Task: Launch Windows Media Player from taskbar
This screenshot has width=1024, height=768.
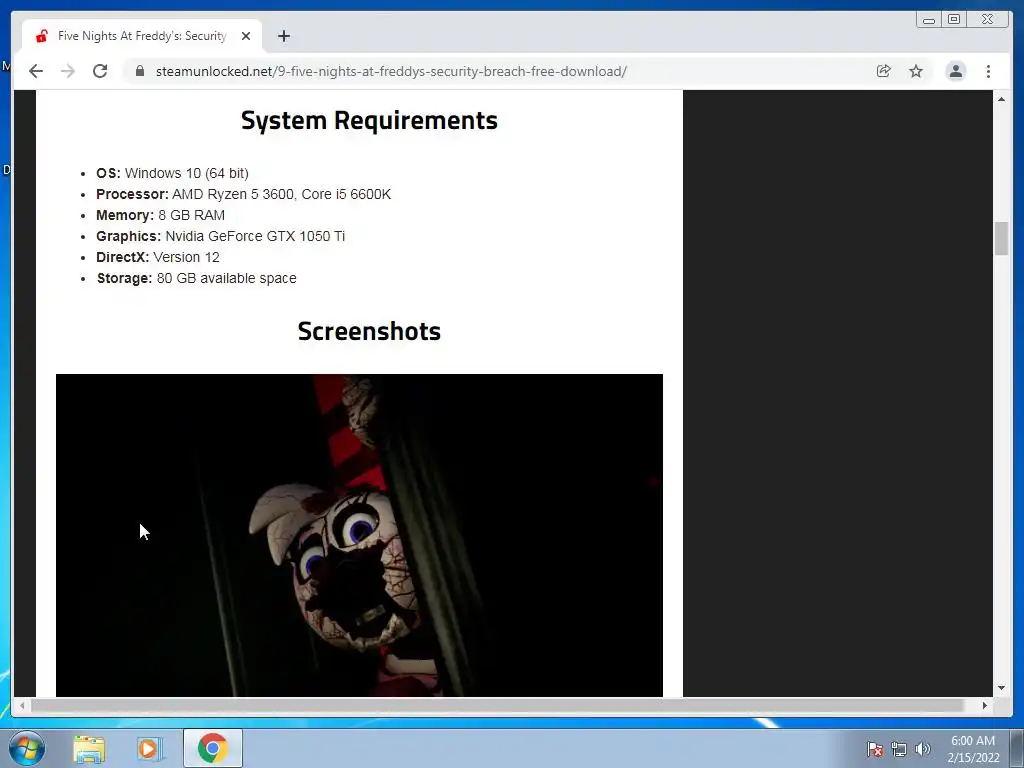Action: [149, 748]
